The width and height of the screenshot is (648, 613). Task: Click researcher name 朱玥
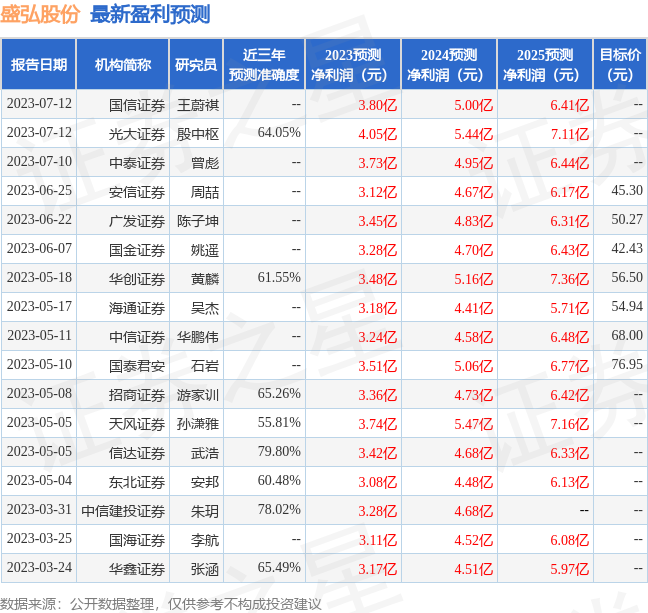(x=205, y=511)
